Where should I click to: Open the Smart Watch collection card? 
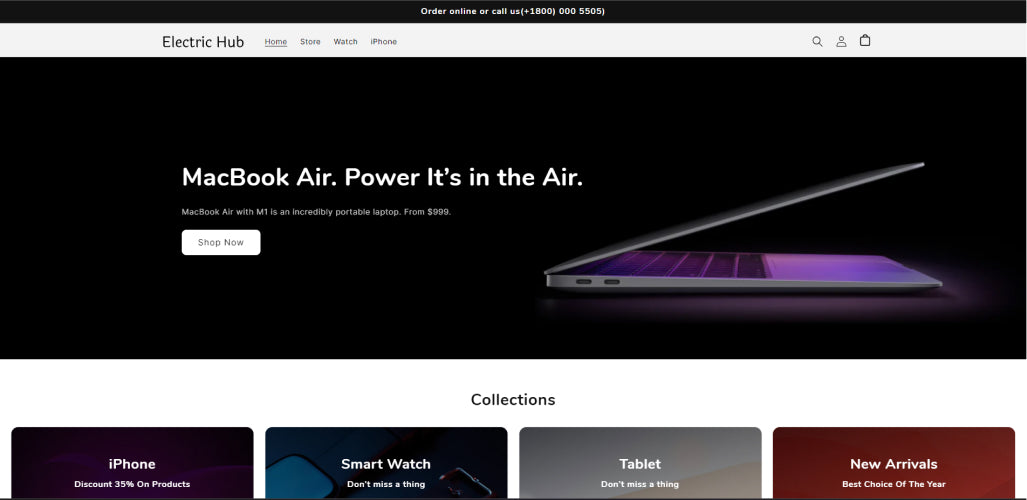click(386, 463)
